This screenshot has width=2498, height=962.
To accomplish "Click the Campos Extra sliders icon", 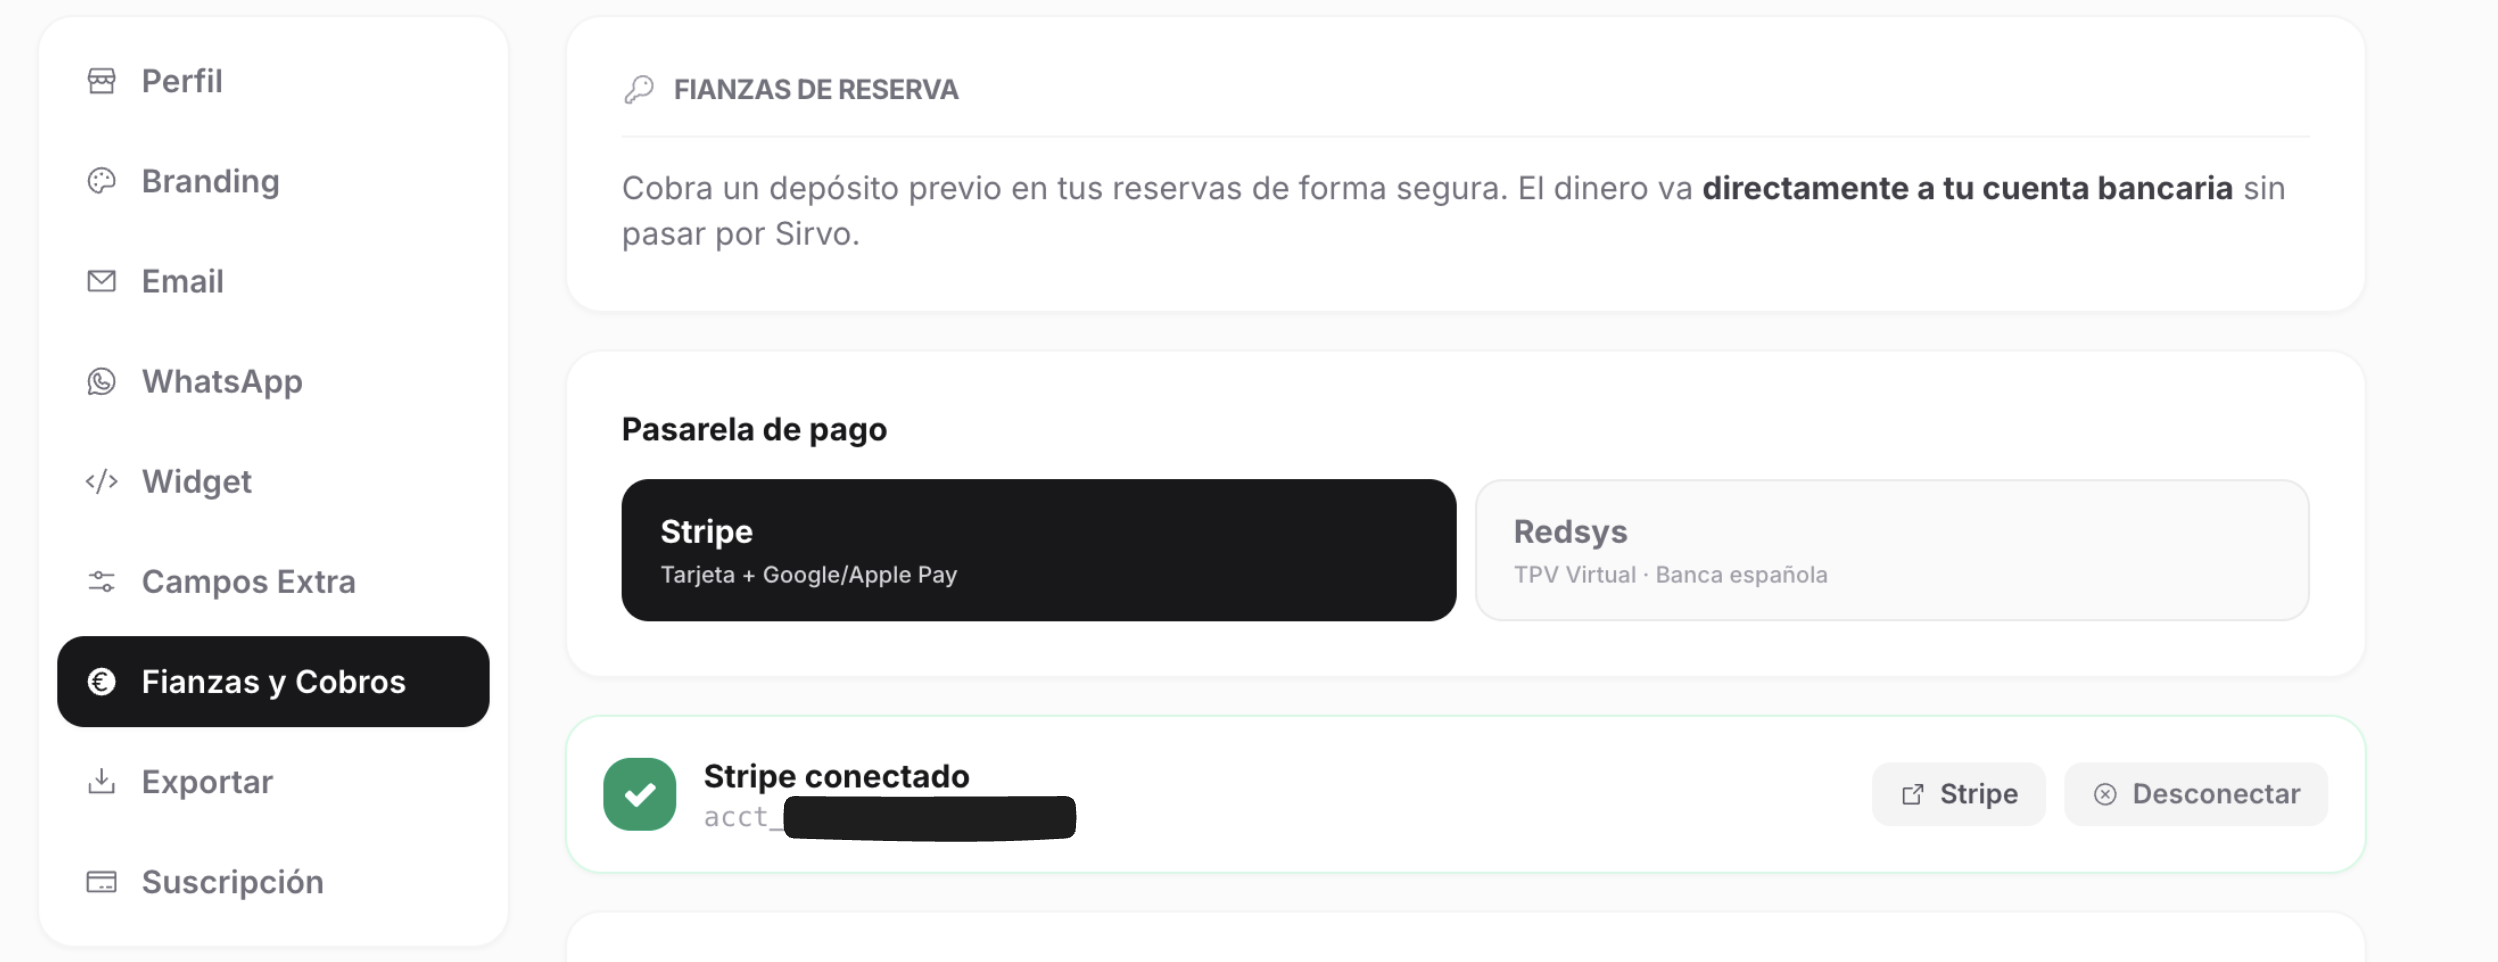I will [101, 581].
